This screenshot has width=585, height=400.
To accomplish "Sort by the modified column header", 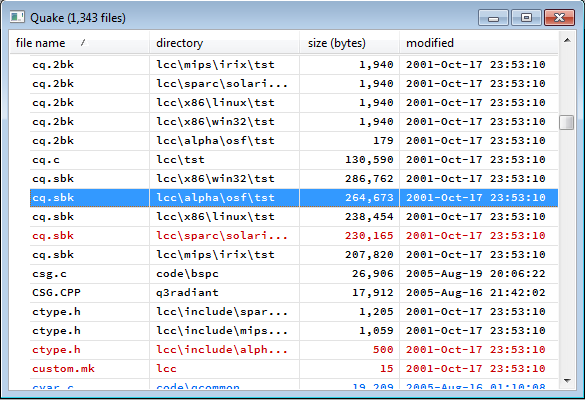I will [x=479, y=43].
